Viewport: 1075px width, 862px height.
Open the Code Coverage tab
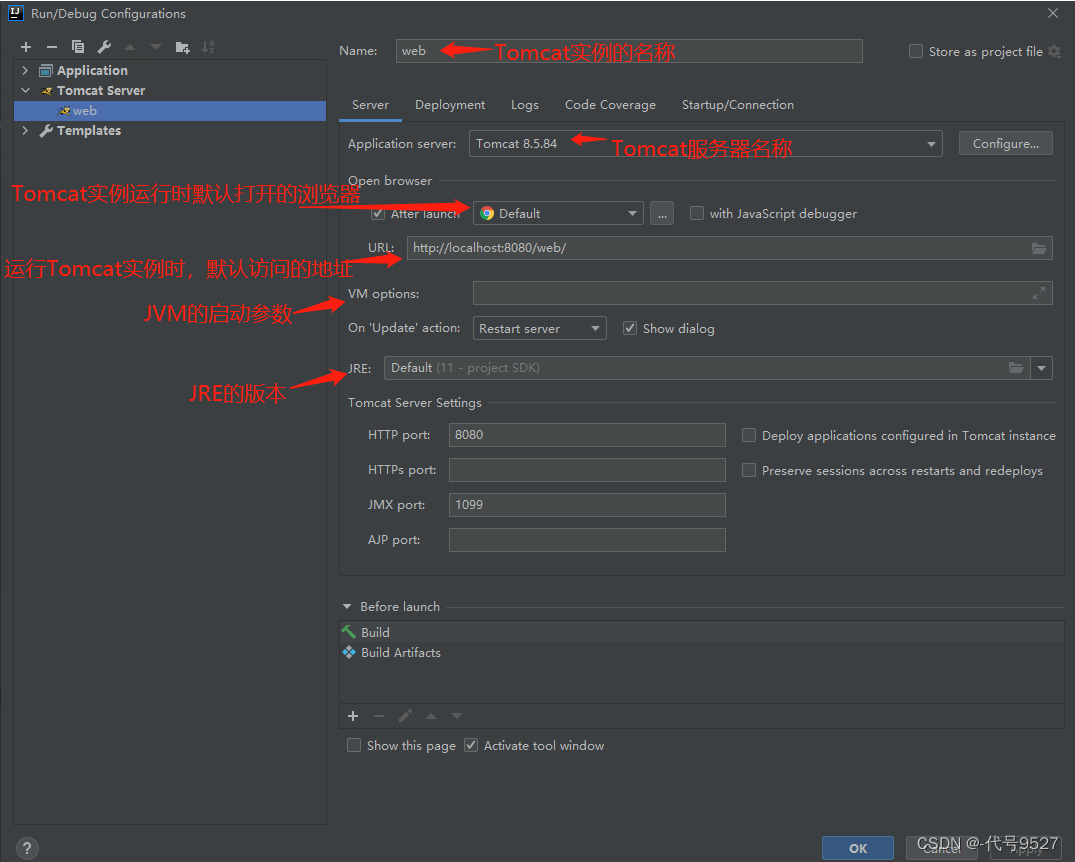pos(610,105)
